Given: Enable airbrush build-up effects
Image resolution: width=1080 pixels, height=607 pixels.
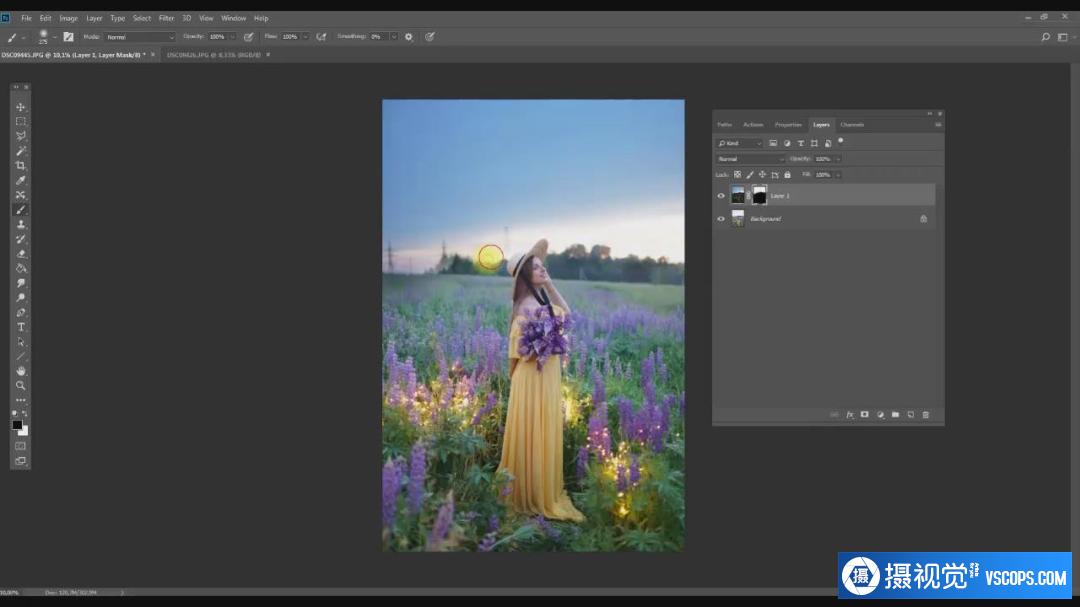Looking at the screenshot, I should click(x=322, y=37).
